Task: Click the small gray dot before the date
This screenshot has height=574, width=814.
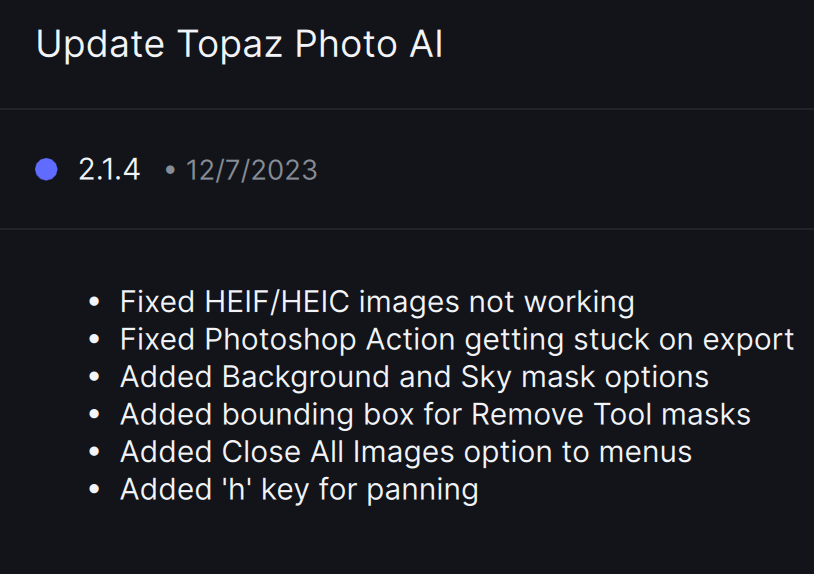Action: [x=170, y=170]
